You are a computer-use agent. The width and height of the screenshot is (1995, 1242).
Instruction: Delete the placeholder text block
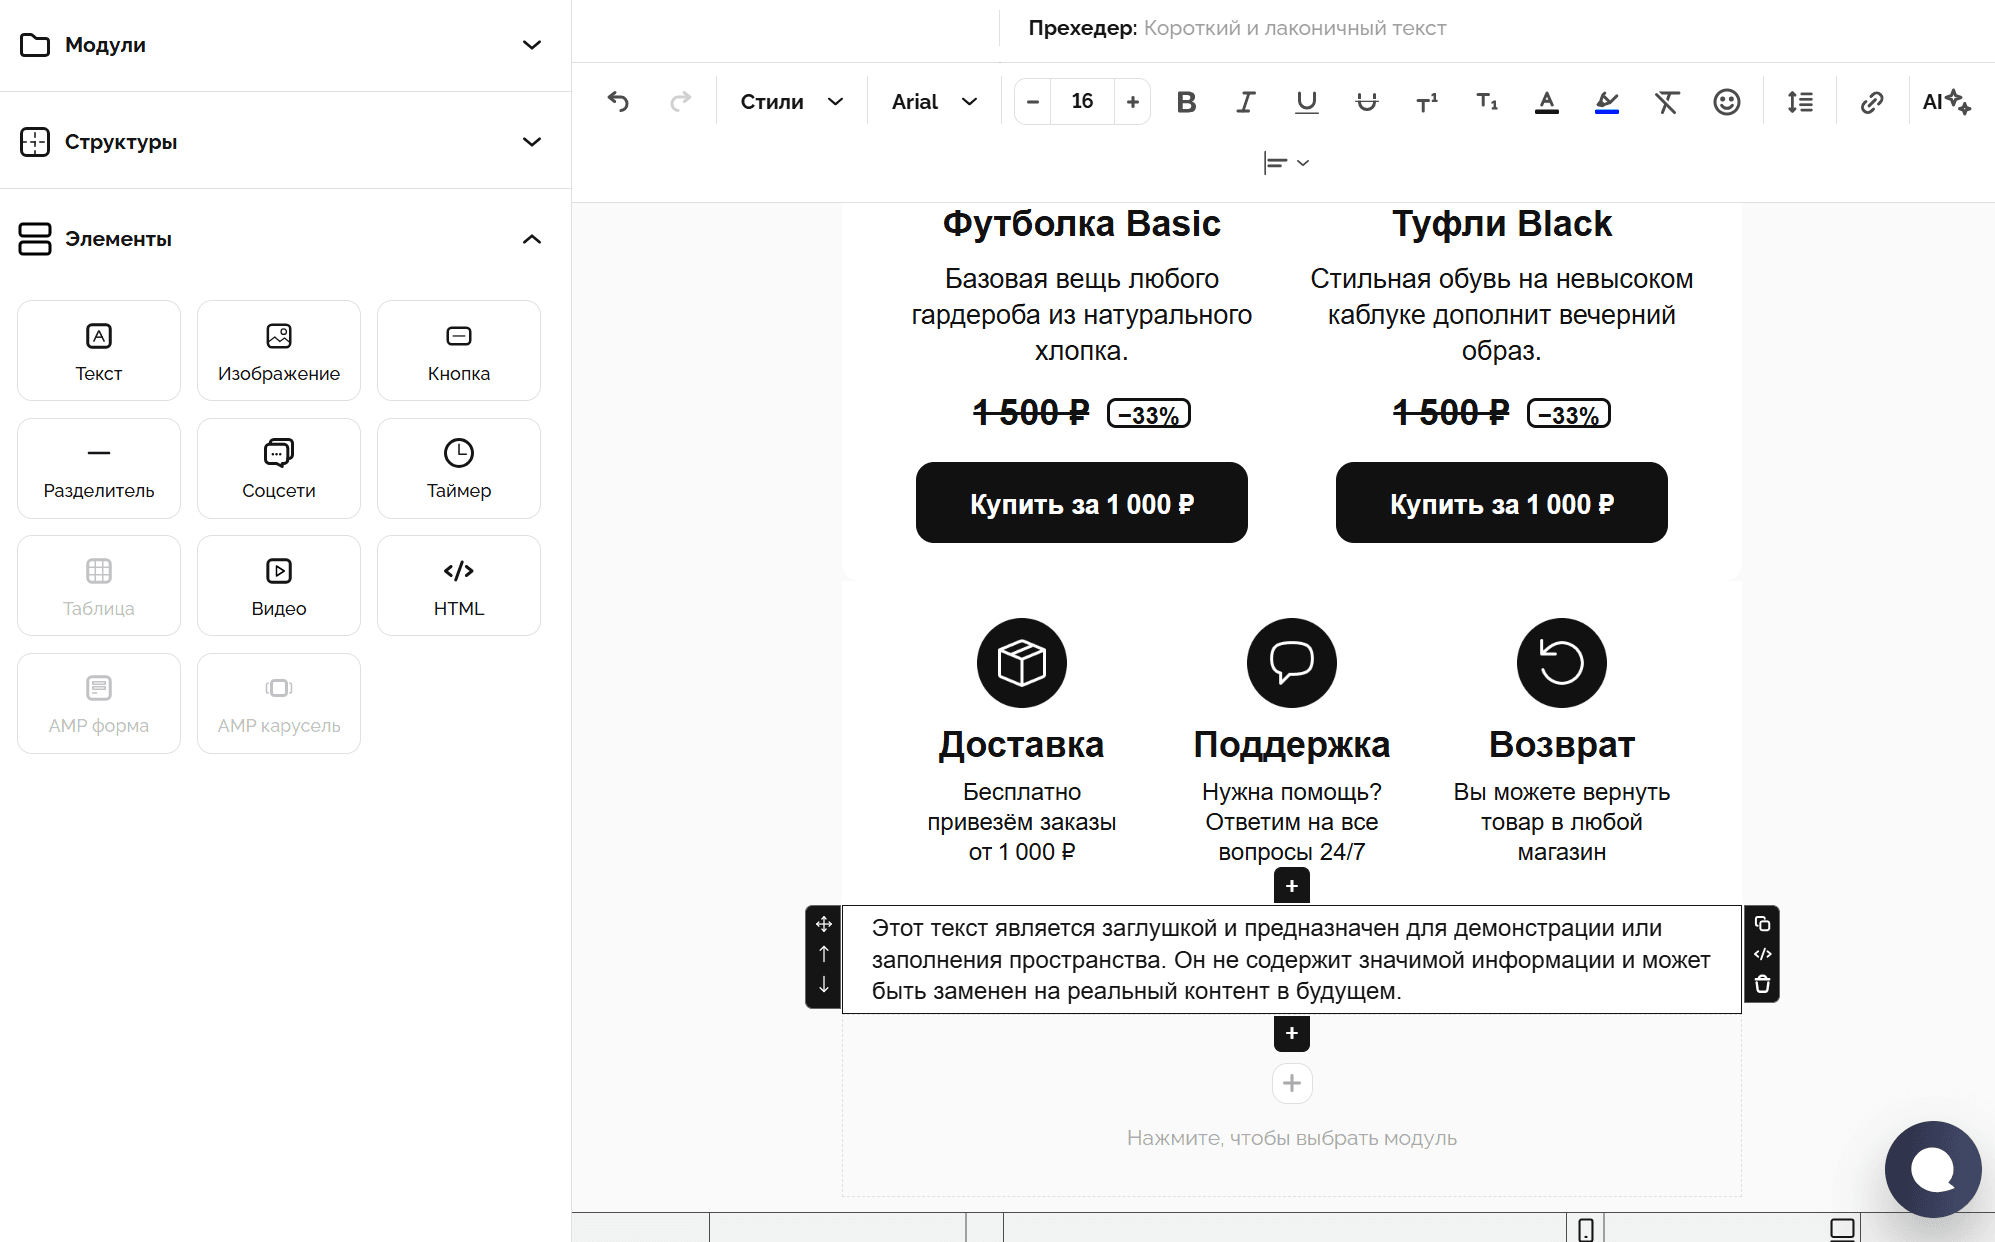tap(1762, 984)
